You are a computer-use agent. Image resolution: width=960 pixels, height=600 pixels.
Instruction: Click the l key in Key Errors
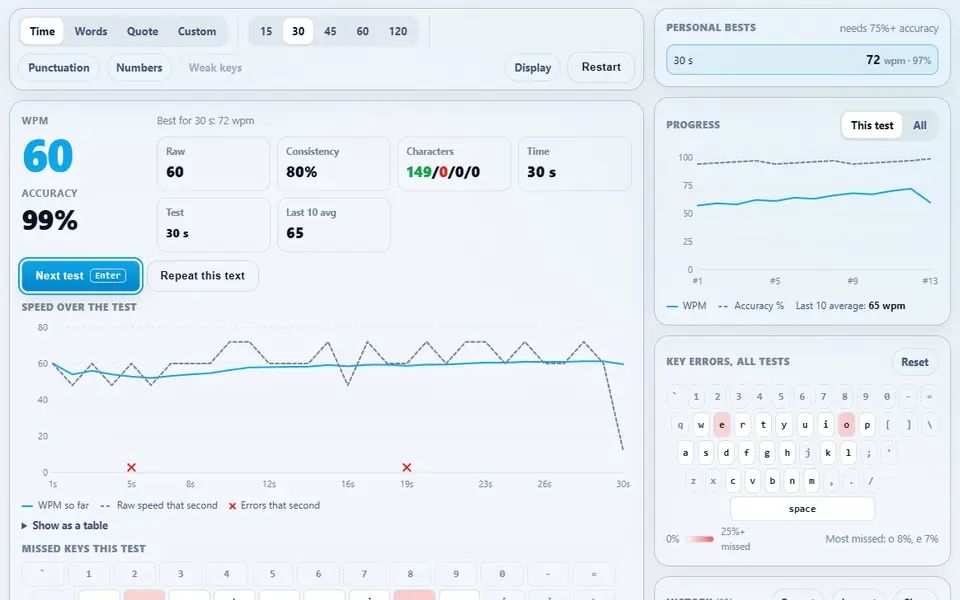848,452
